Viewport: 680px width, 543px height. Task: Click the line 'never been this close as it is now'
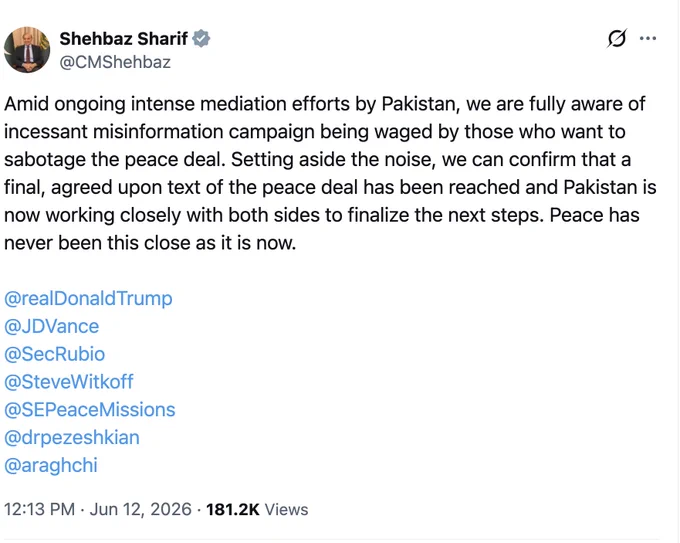pyautogui.click(x=150, y=243)
